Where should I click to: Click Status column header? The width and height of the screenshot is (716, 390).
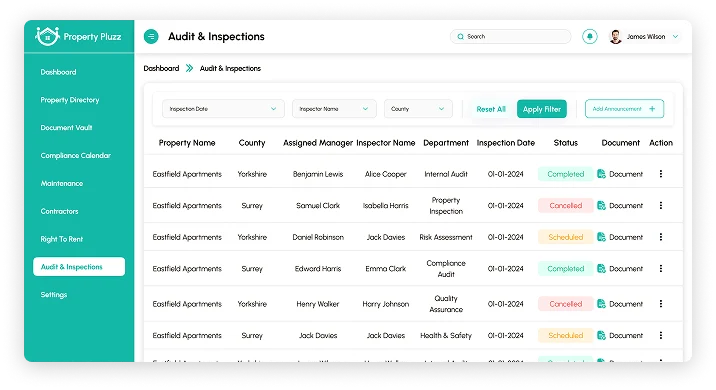coord(565,143)
